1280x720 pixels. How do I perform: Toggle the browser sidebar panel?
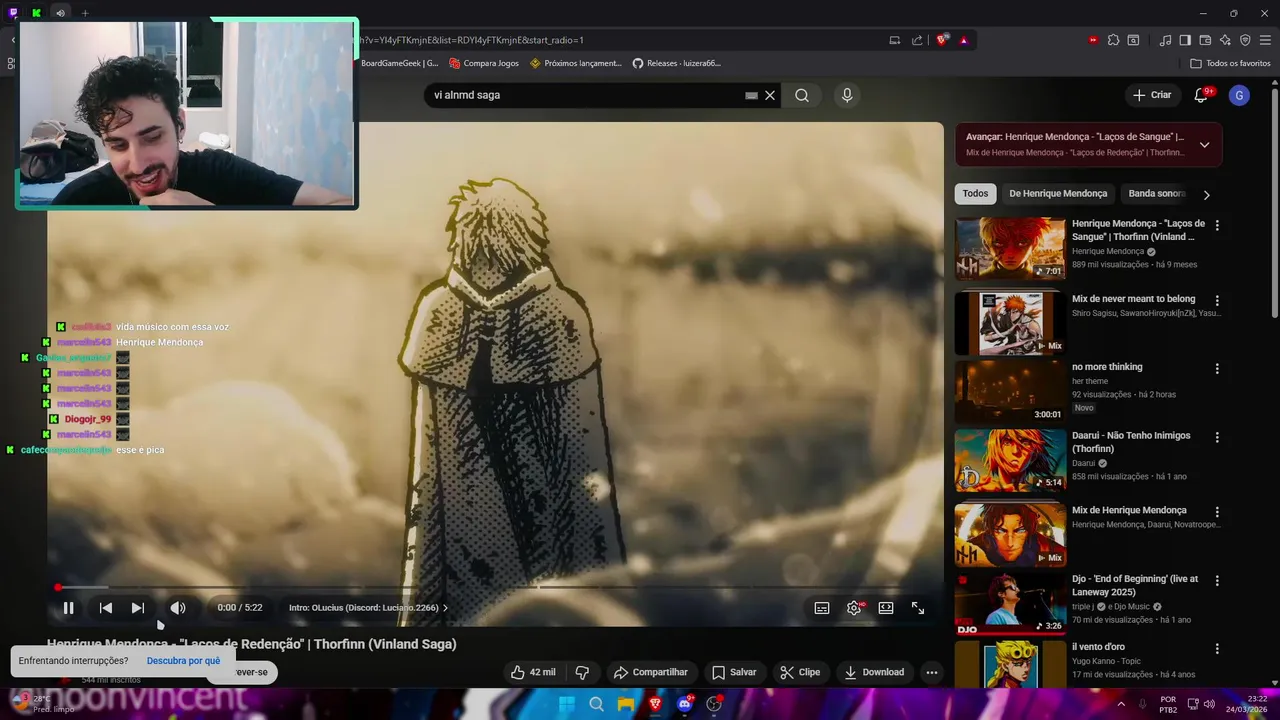[1185, 40]
